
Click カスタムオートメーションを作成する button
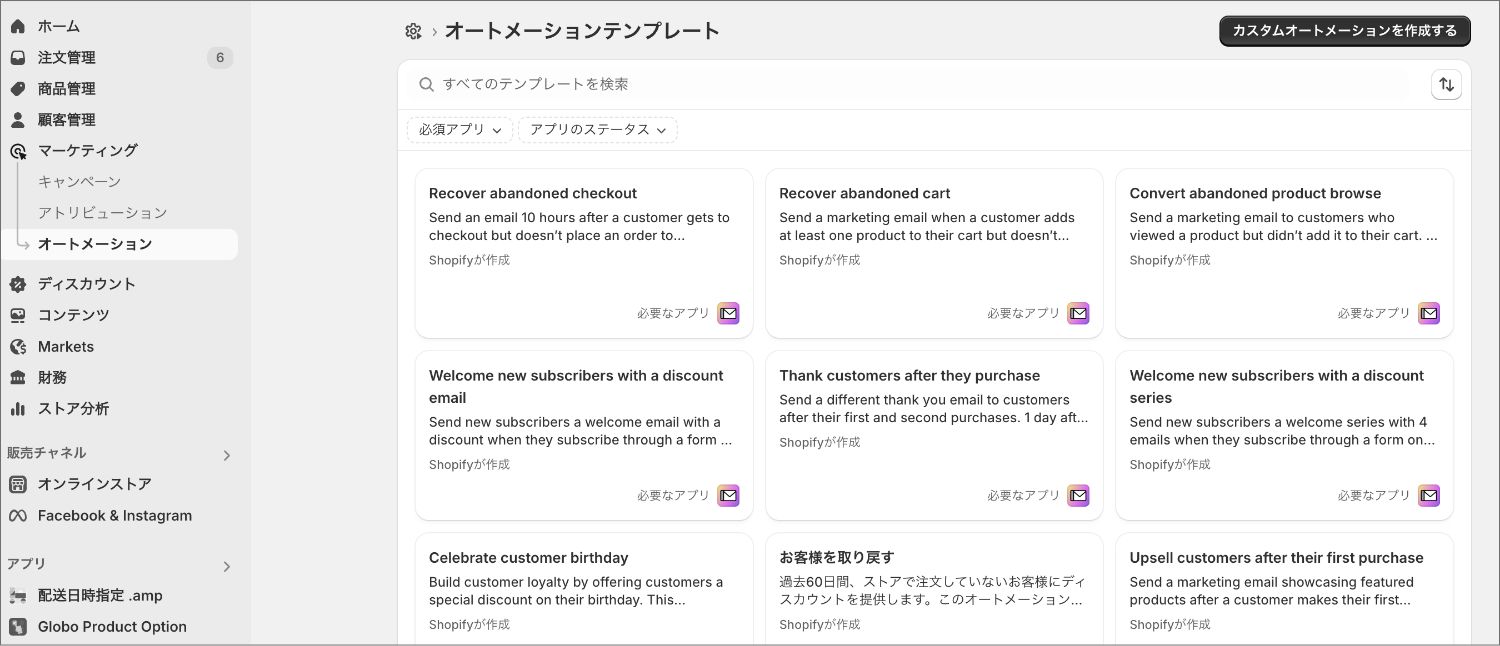(1345, 31)
